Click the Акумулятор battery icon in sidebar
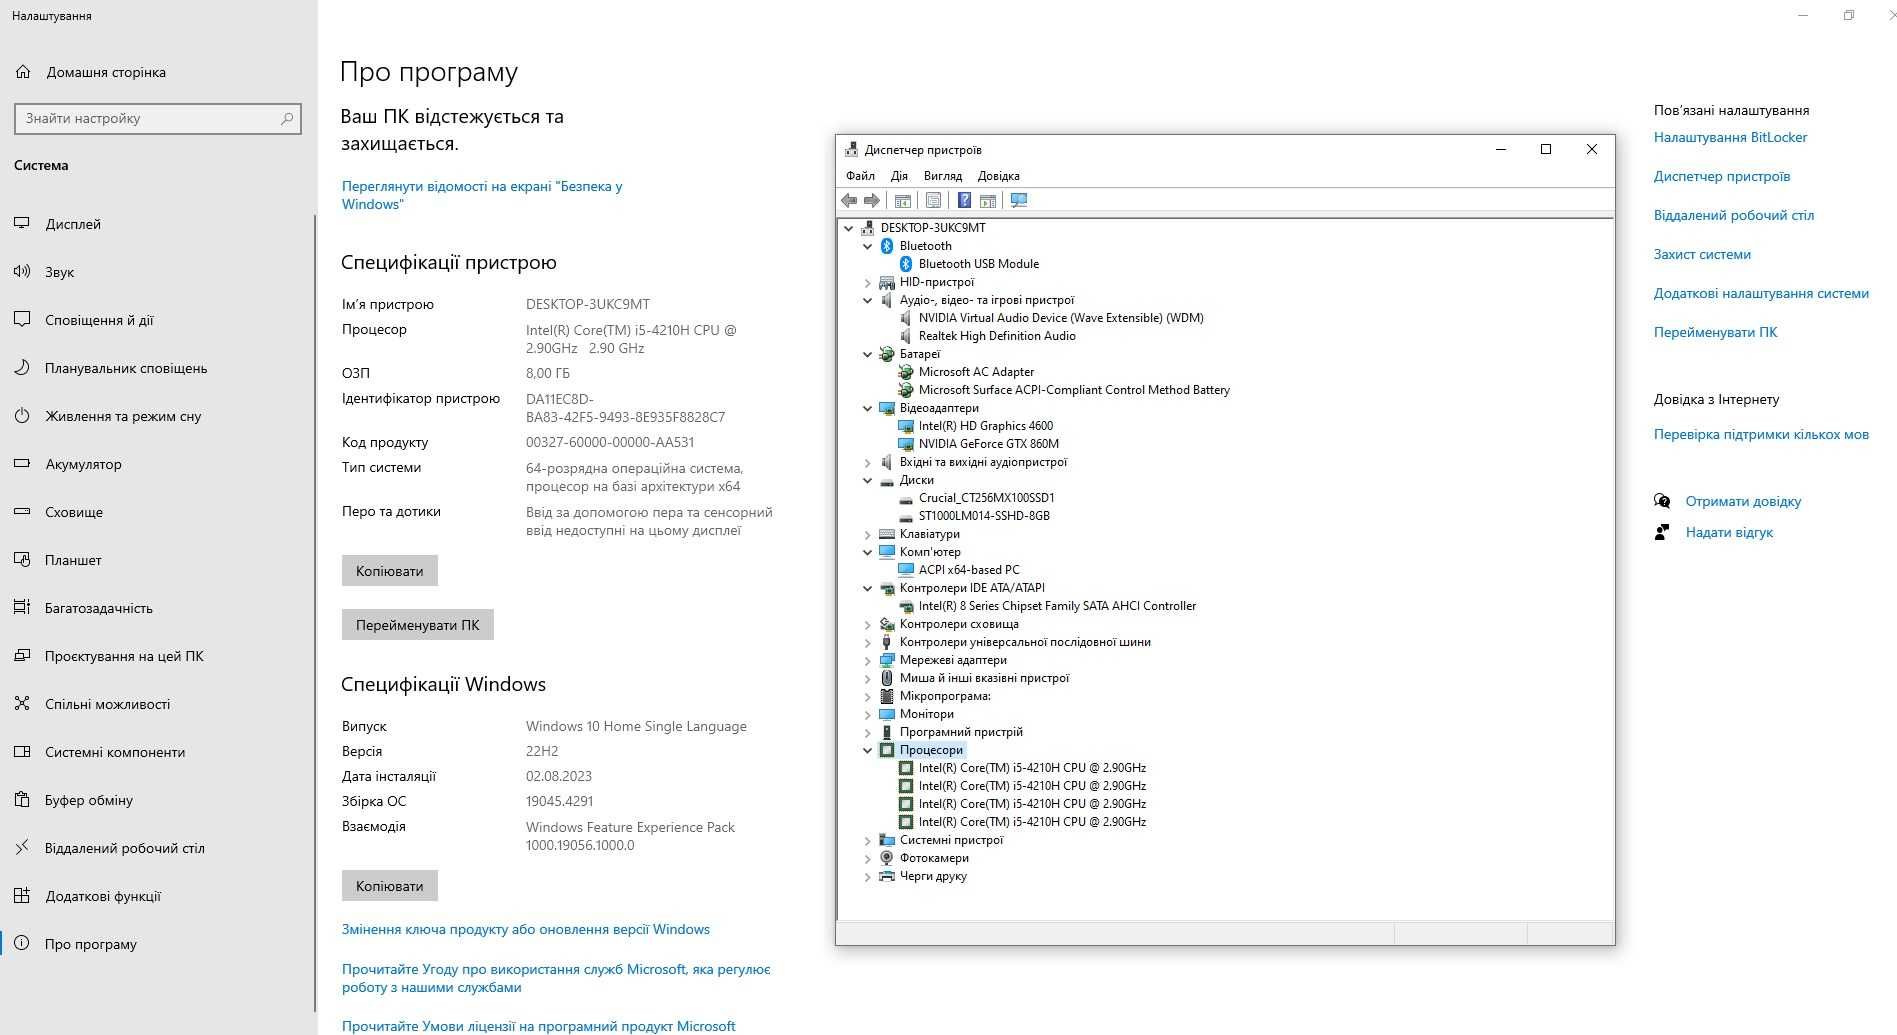This screenshot has height=1035, width=1897. (22, 463)
